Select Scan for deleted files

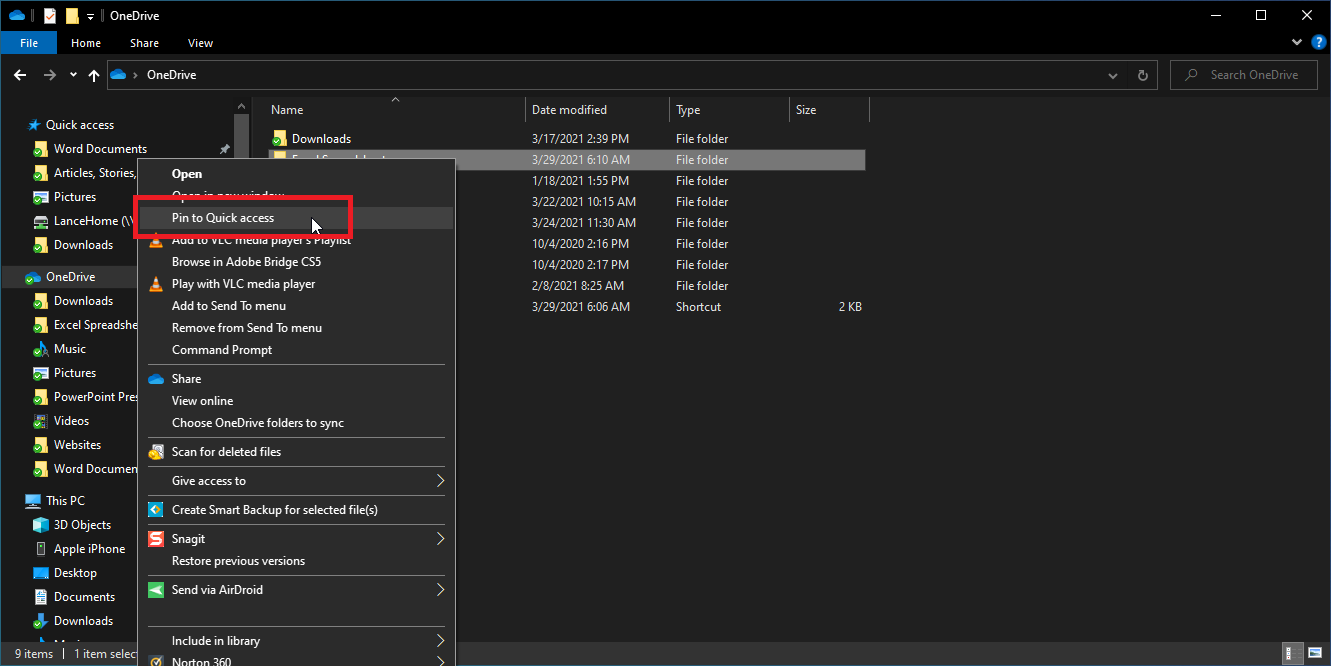click(226, 452)
